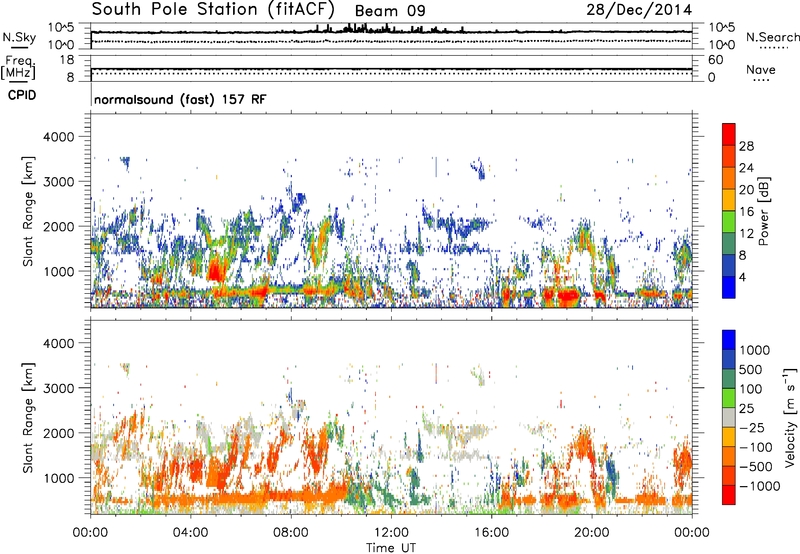Click the 'Time UT' axis title
800x554 pixels.
[391, 547]
